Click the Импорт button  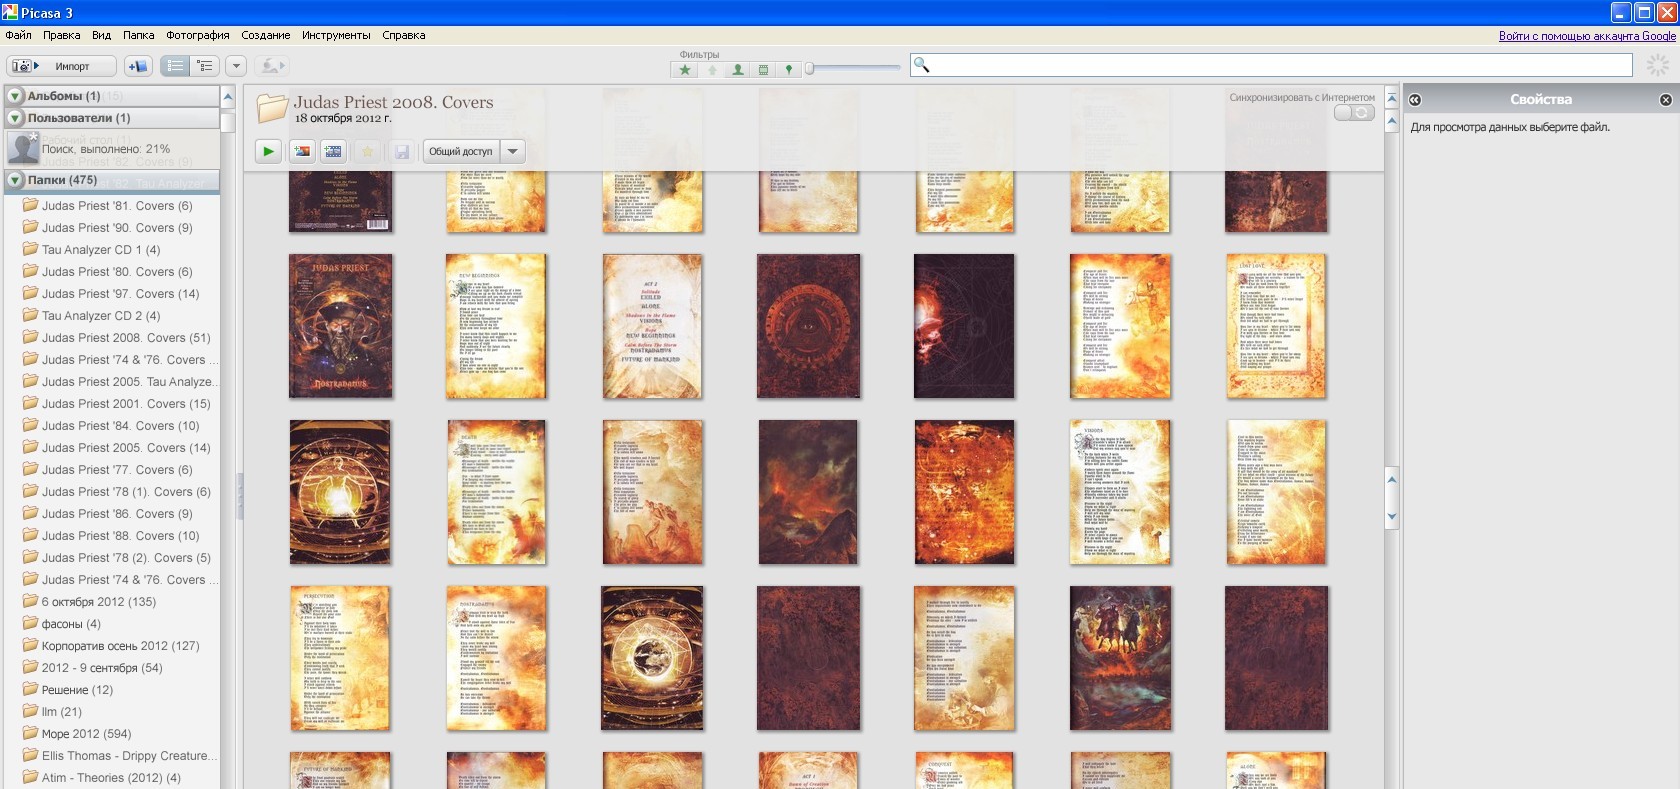click(x=61, y=66)
